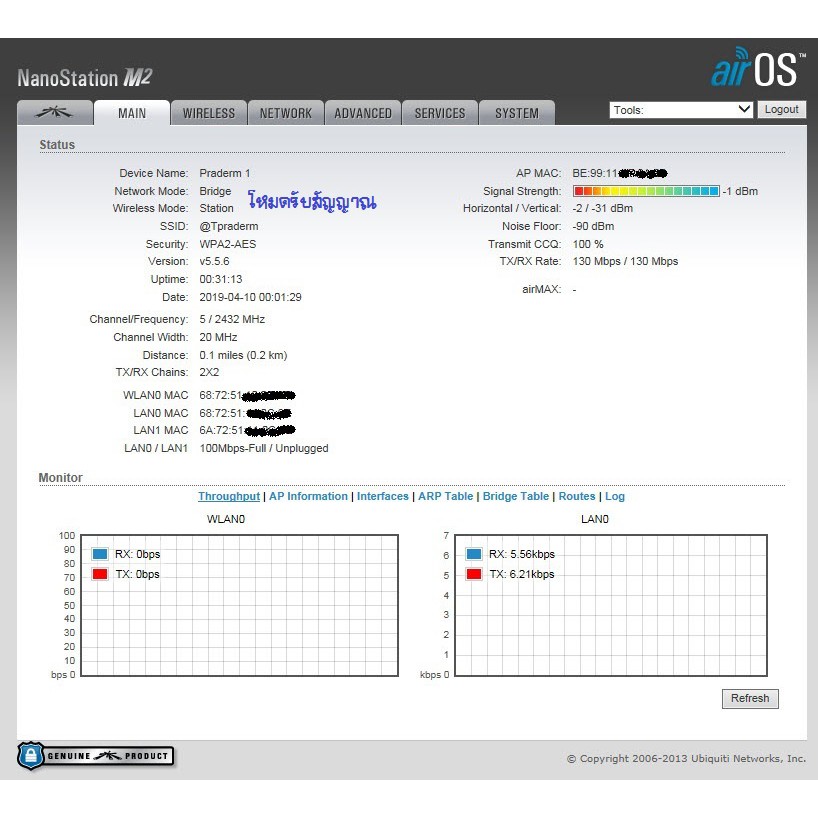Click the Genuine Product badge
This screenshot has height=818, width=818.
click(x=95, y=756)
